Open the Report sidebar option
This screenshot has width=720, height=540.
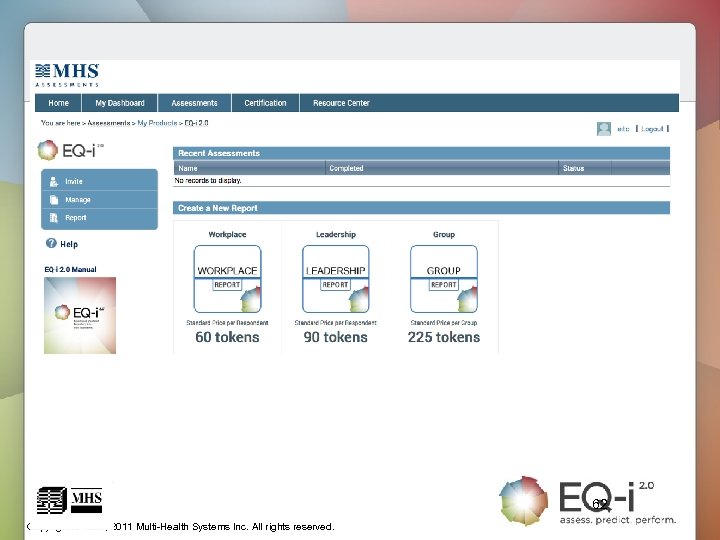click(x=99, y=218)
